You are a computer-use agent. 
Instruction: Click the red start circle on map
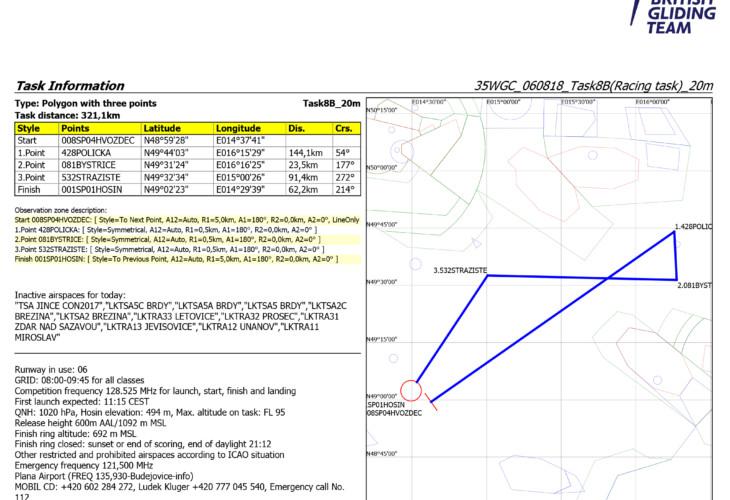410,391
